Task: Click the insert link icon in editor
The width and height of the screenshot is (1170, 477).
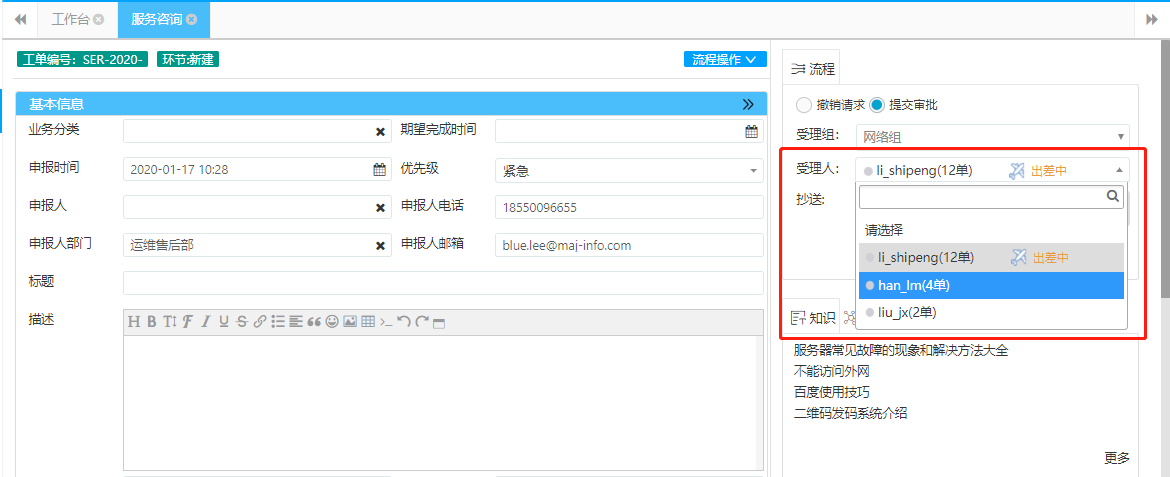Action: pyautogui.click(x=259, y=322)
